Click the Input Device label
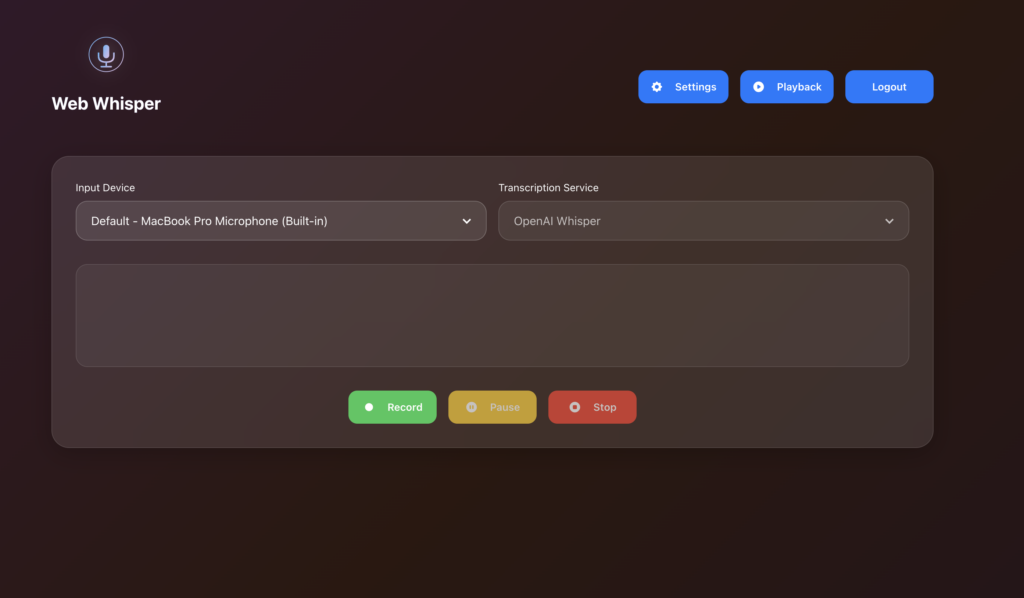 point(105,187)
